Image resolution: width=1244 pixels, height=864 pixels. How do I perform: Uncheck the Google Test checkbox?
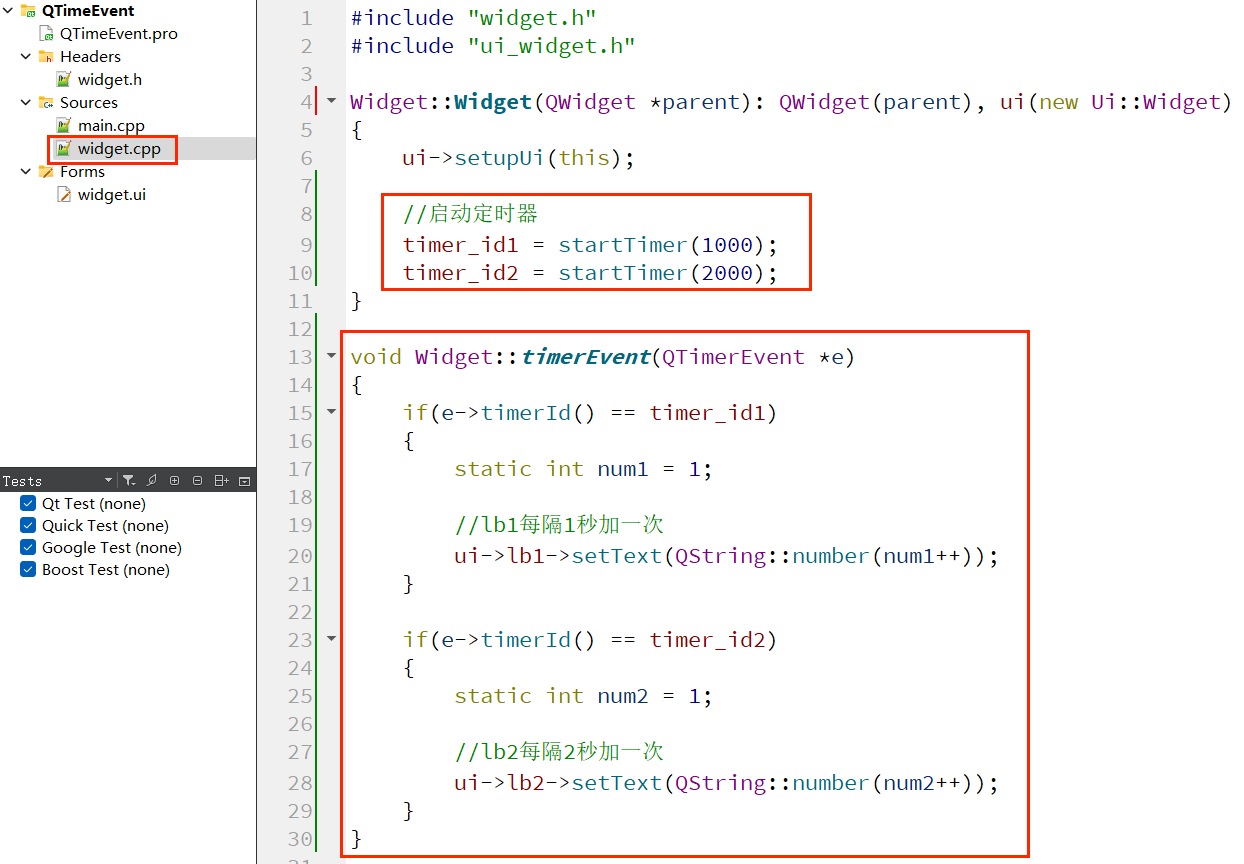pyautogui.click(x=28, y=548)
